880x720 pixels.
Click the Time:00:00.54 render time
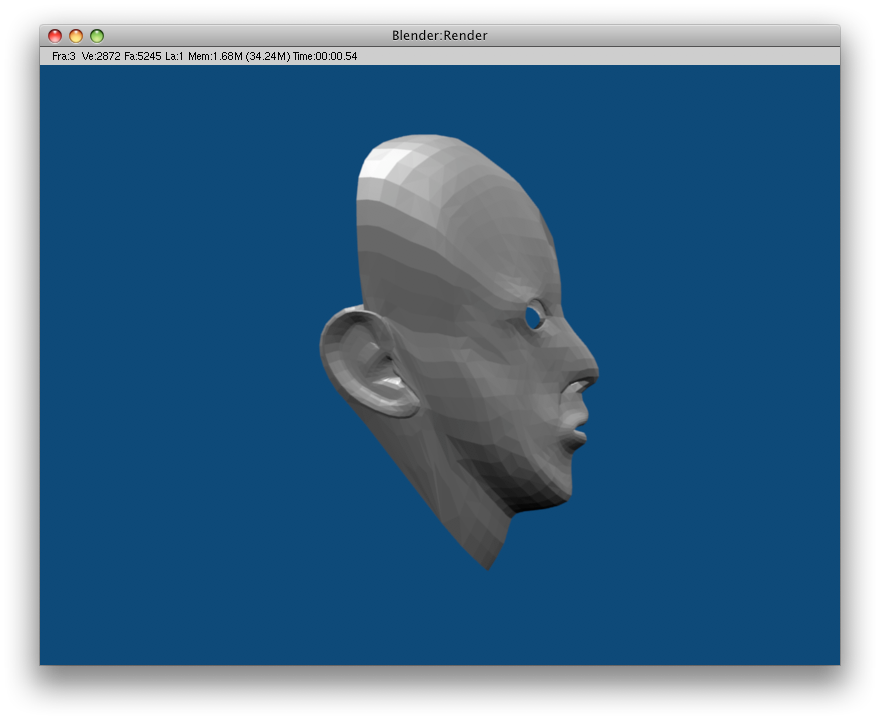click(x=325, y=56)
